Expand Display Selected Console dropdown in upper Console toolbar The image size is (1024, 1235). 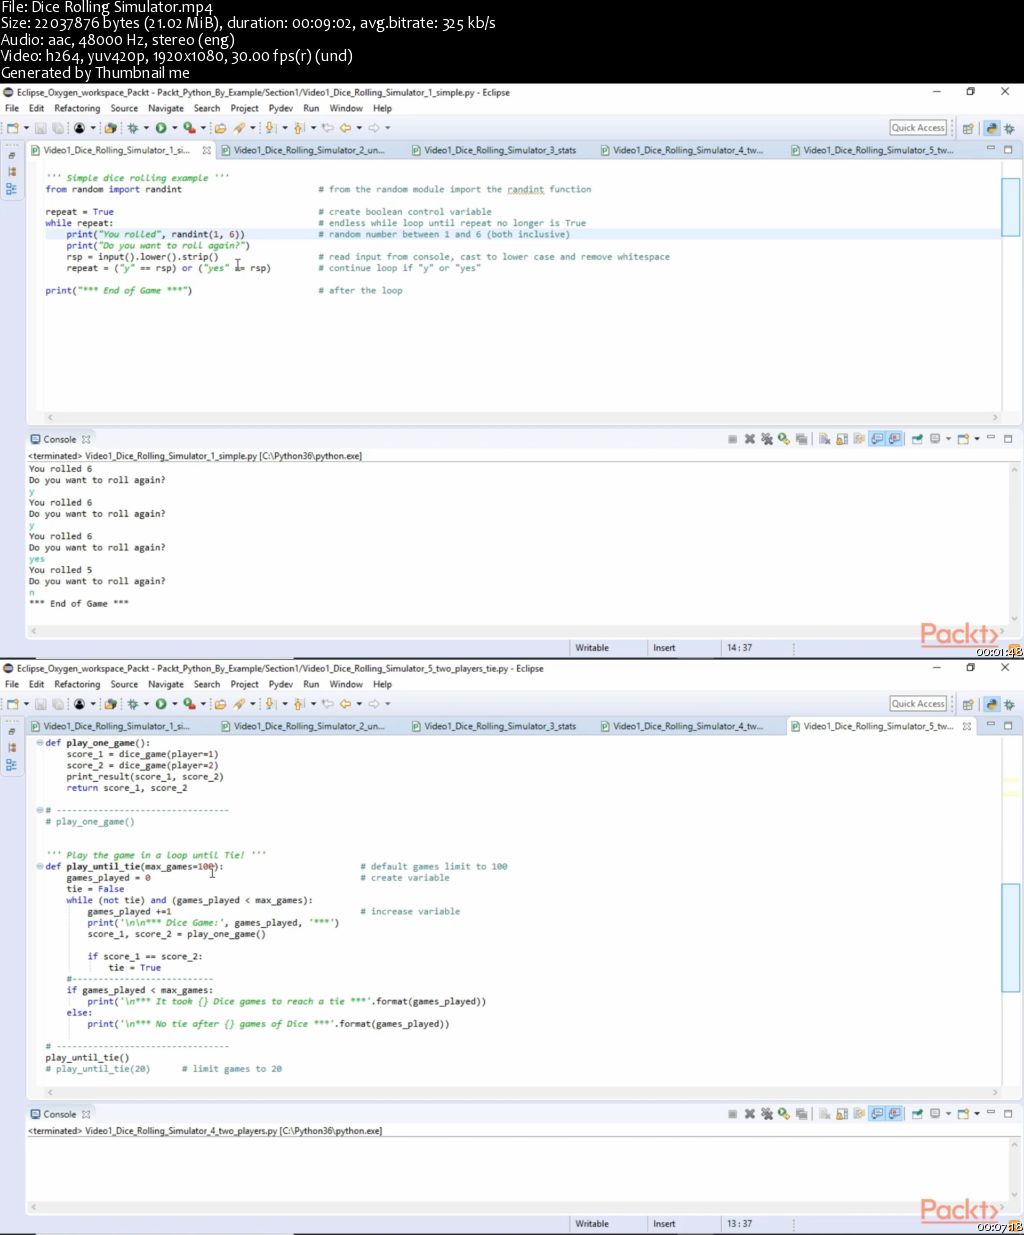coord(948,439)
